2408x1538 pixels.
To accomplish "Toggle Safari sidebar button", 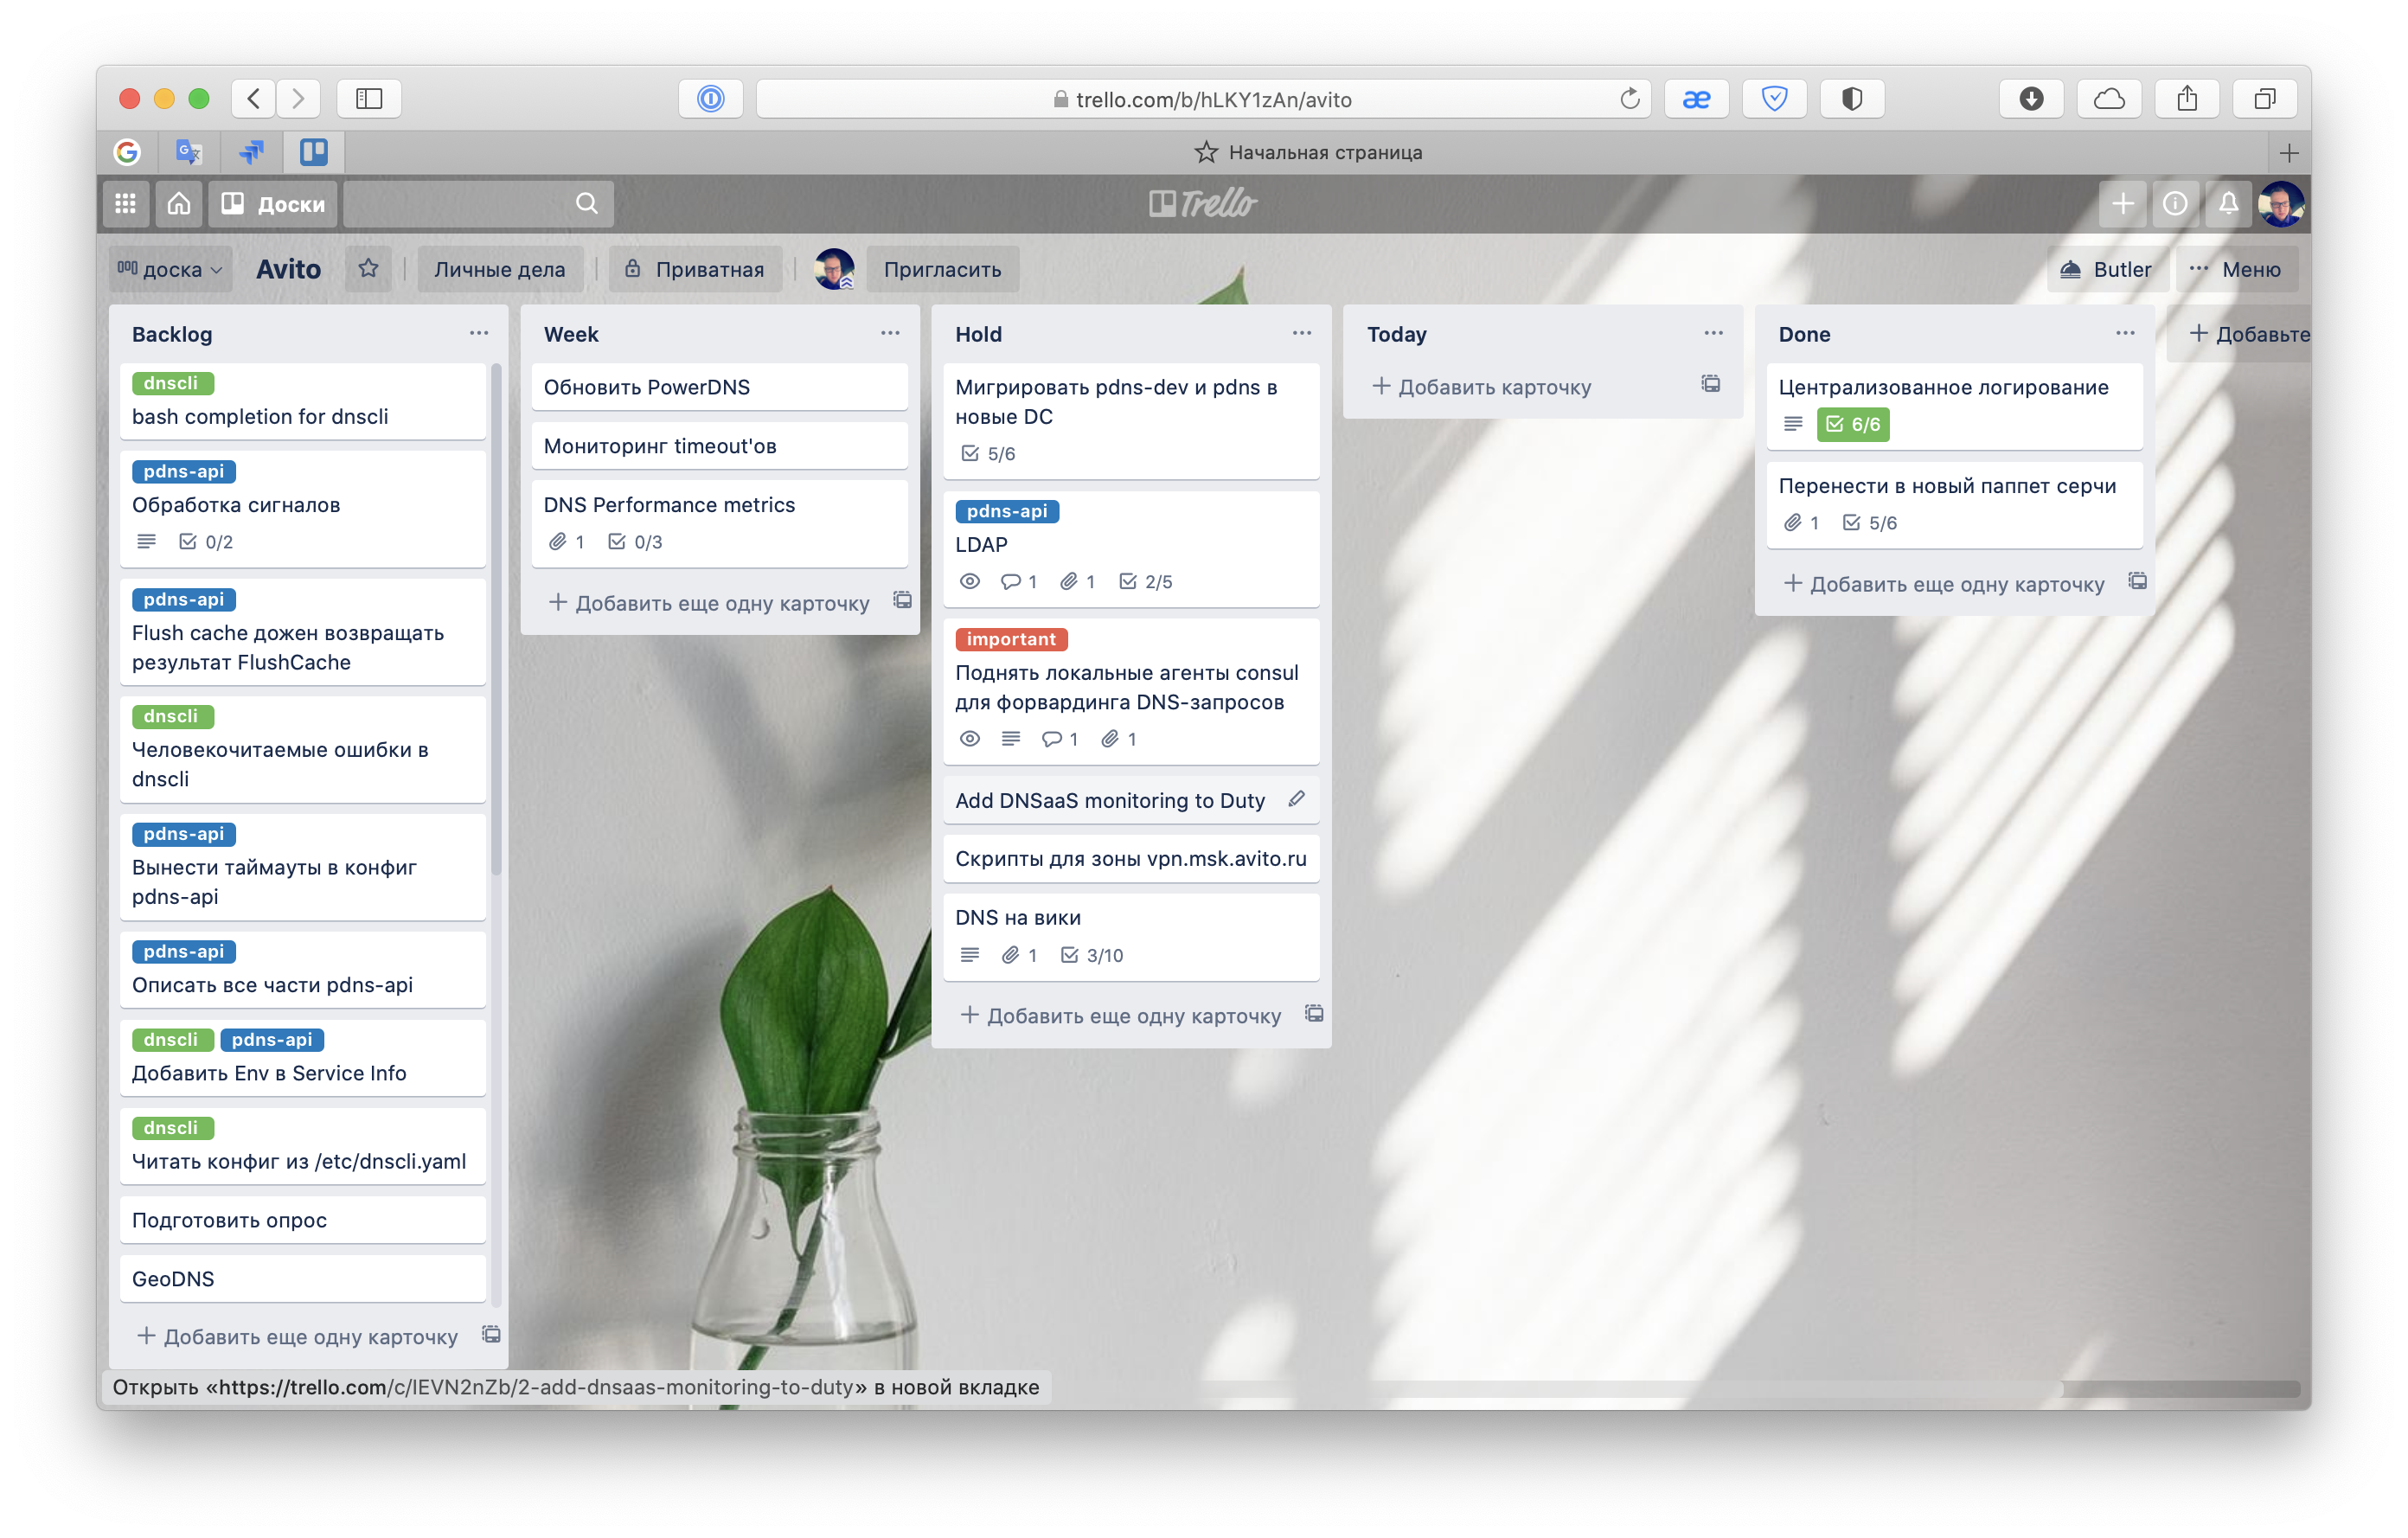I will (x=369, y=98).
